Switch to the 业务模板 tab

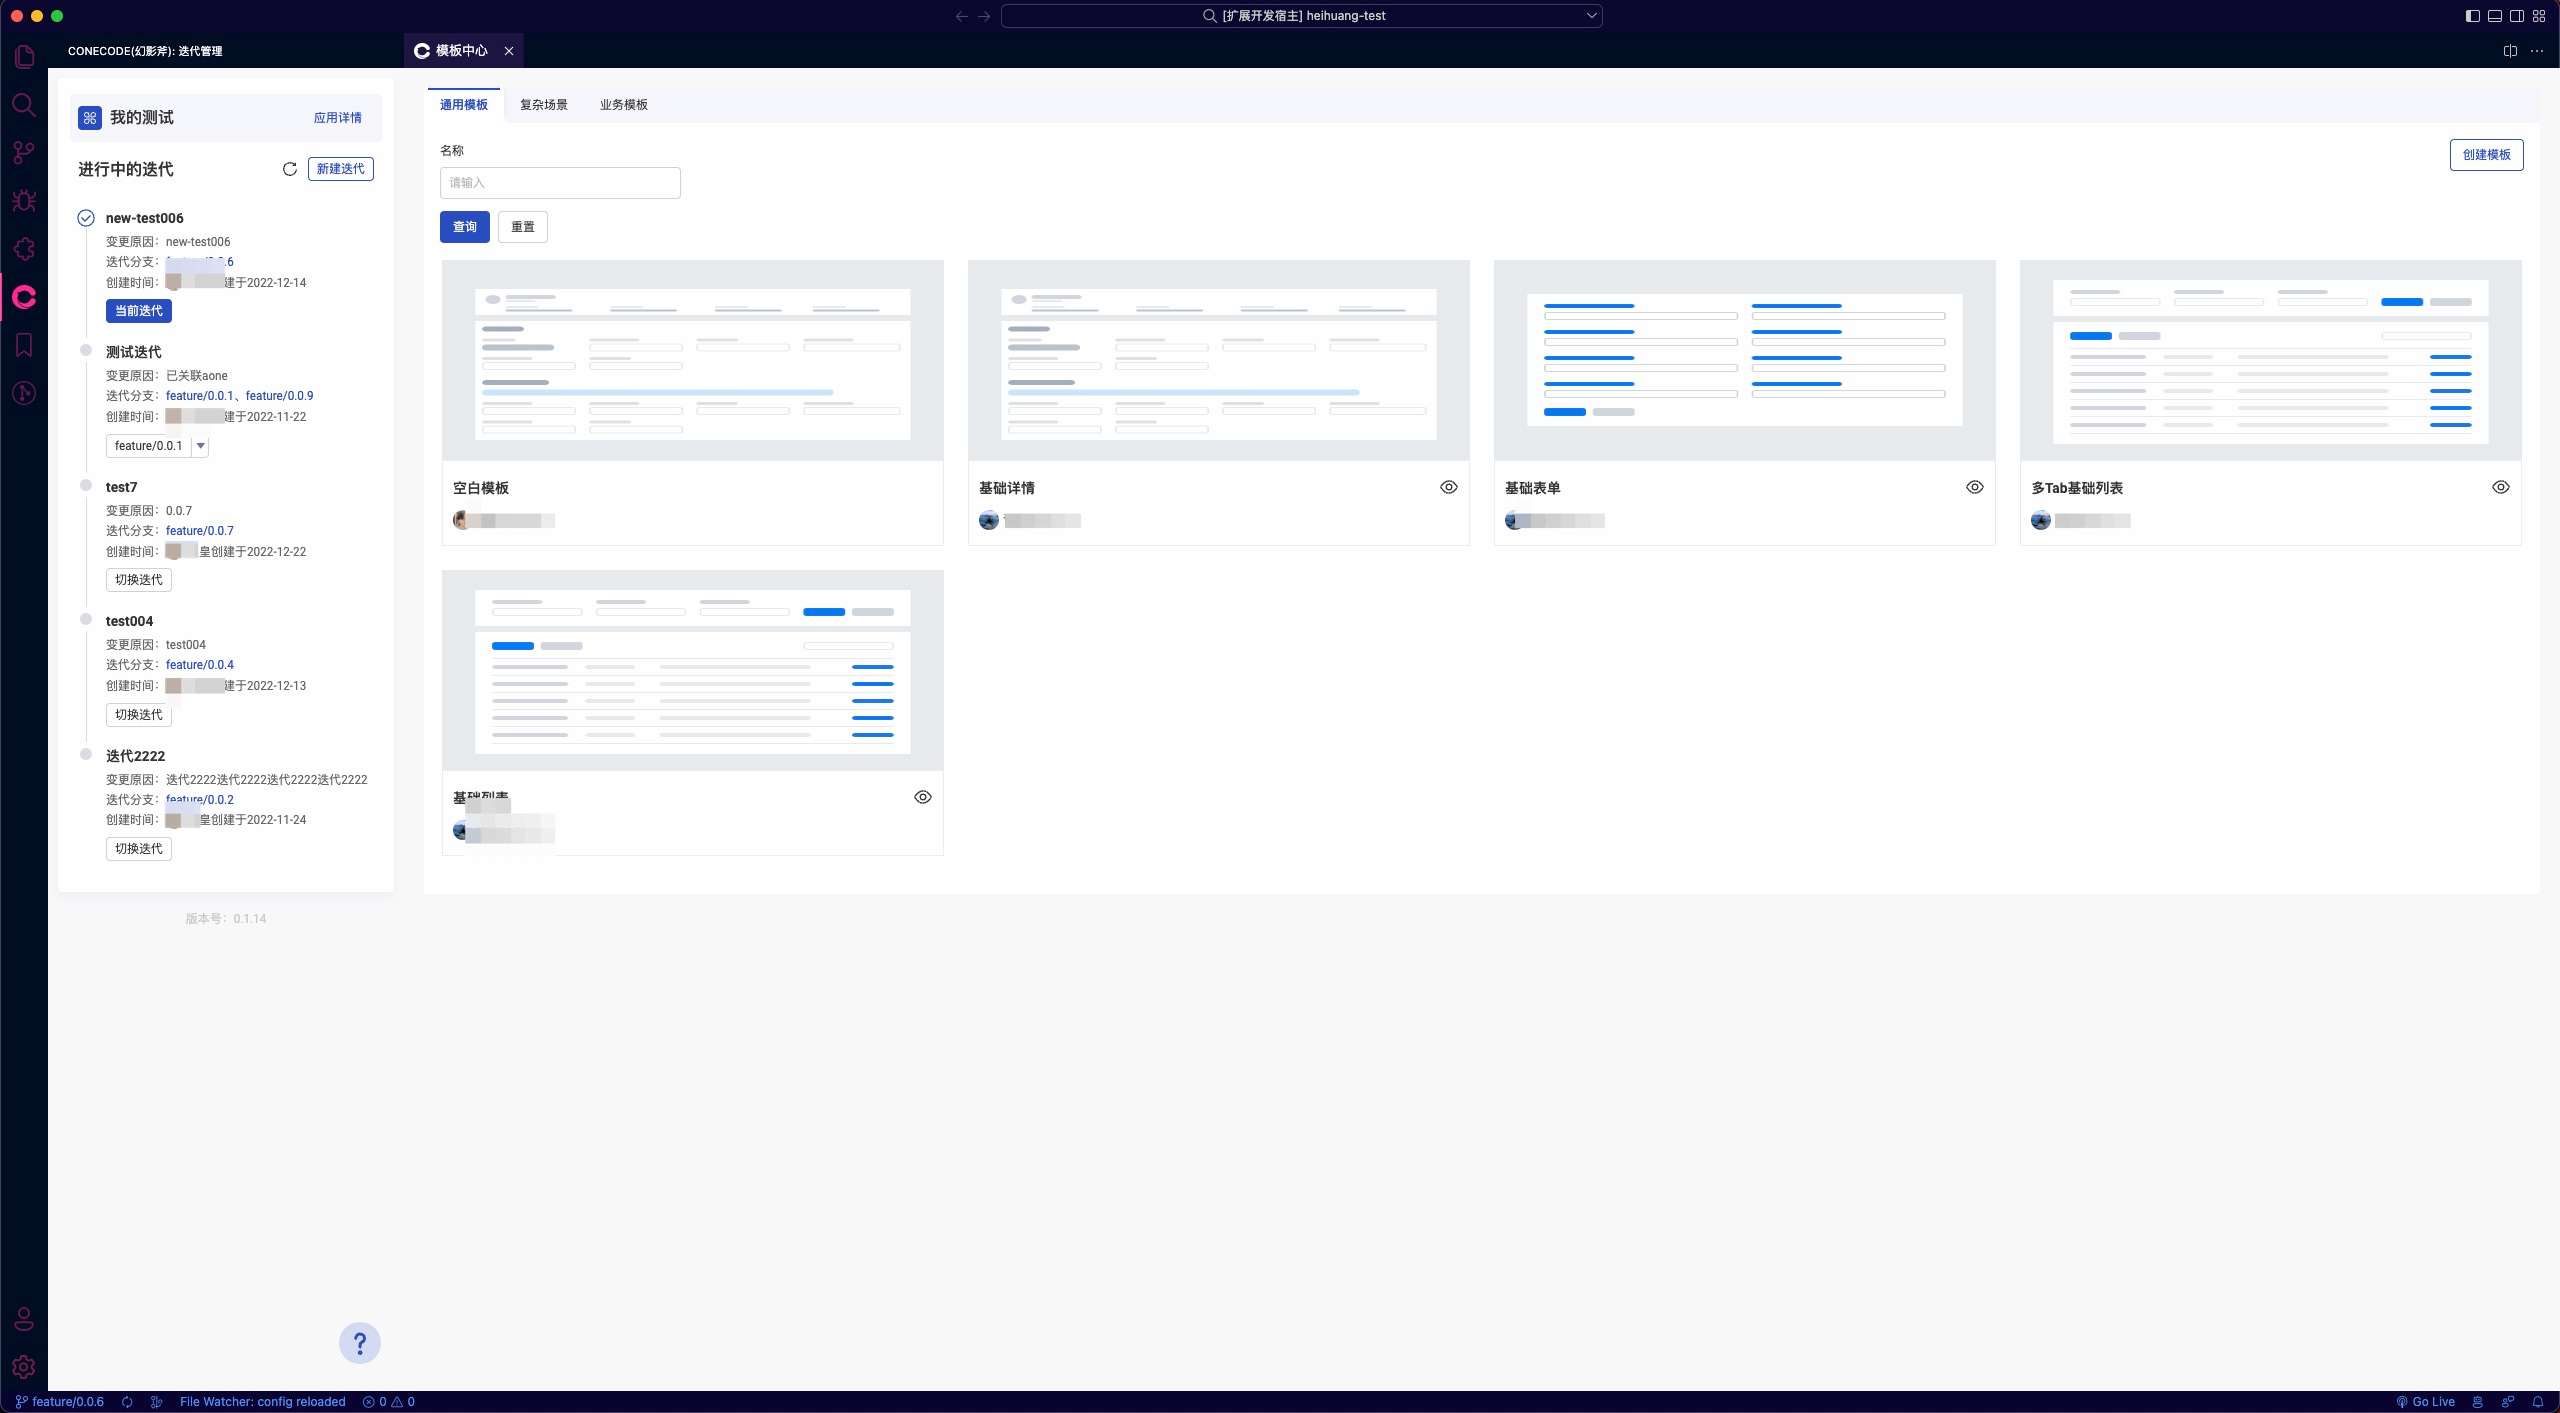pyautogui.click(x=624, y=105)
